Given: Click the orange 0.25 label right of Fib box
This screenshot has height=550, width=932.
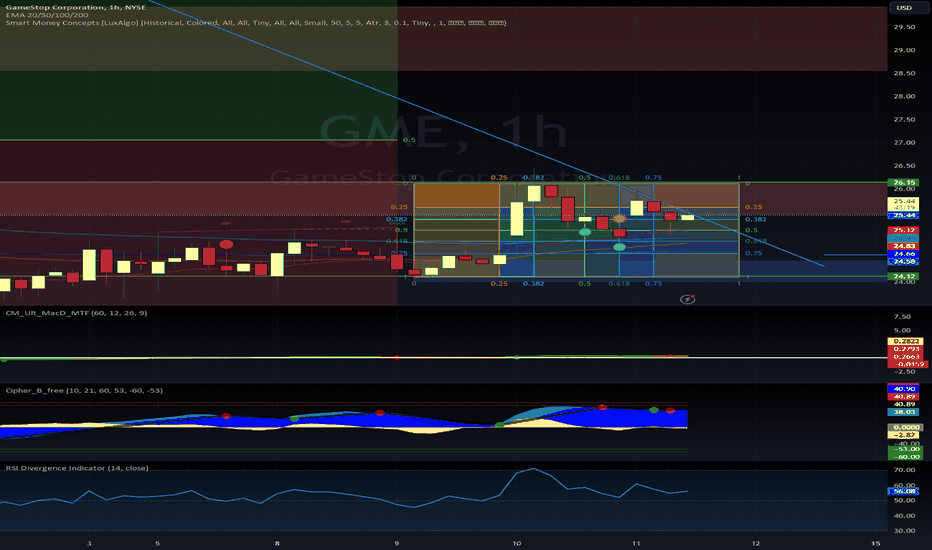Looking at the screenshot, I should (x=753, y=207).
